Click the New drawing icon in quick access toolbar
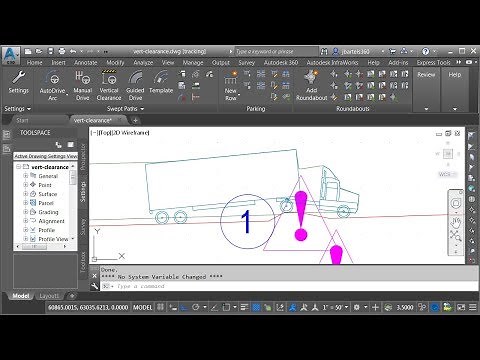 [28, 51]
